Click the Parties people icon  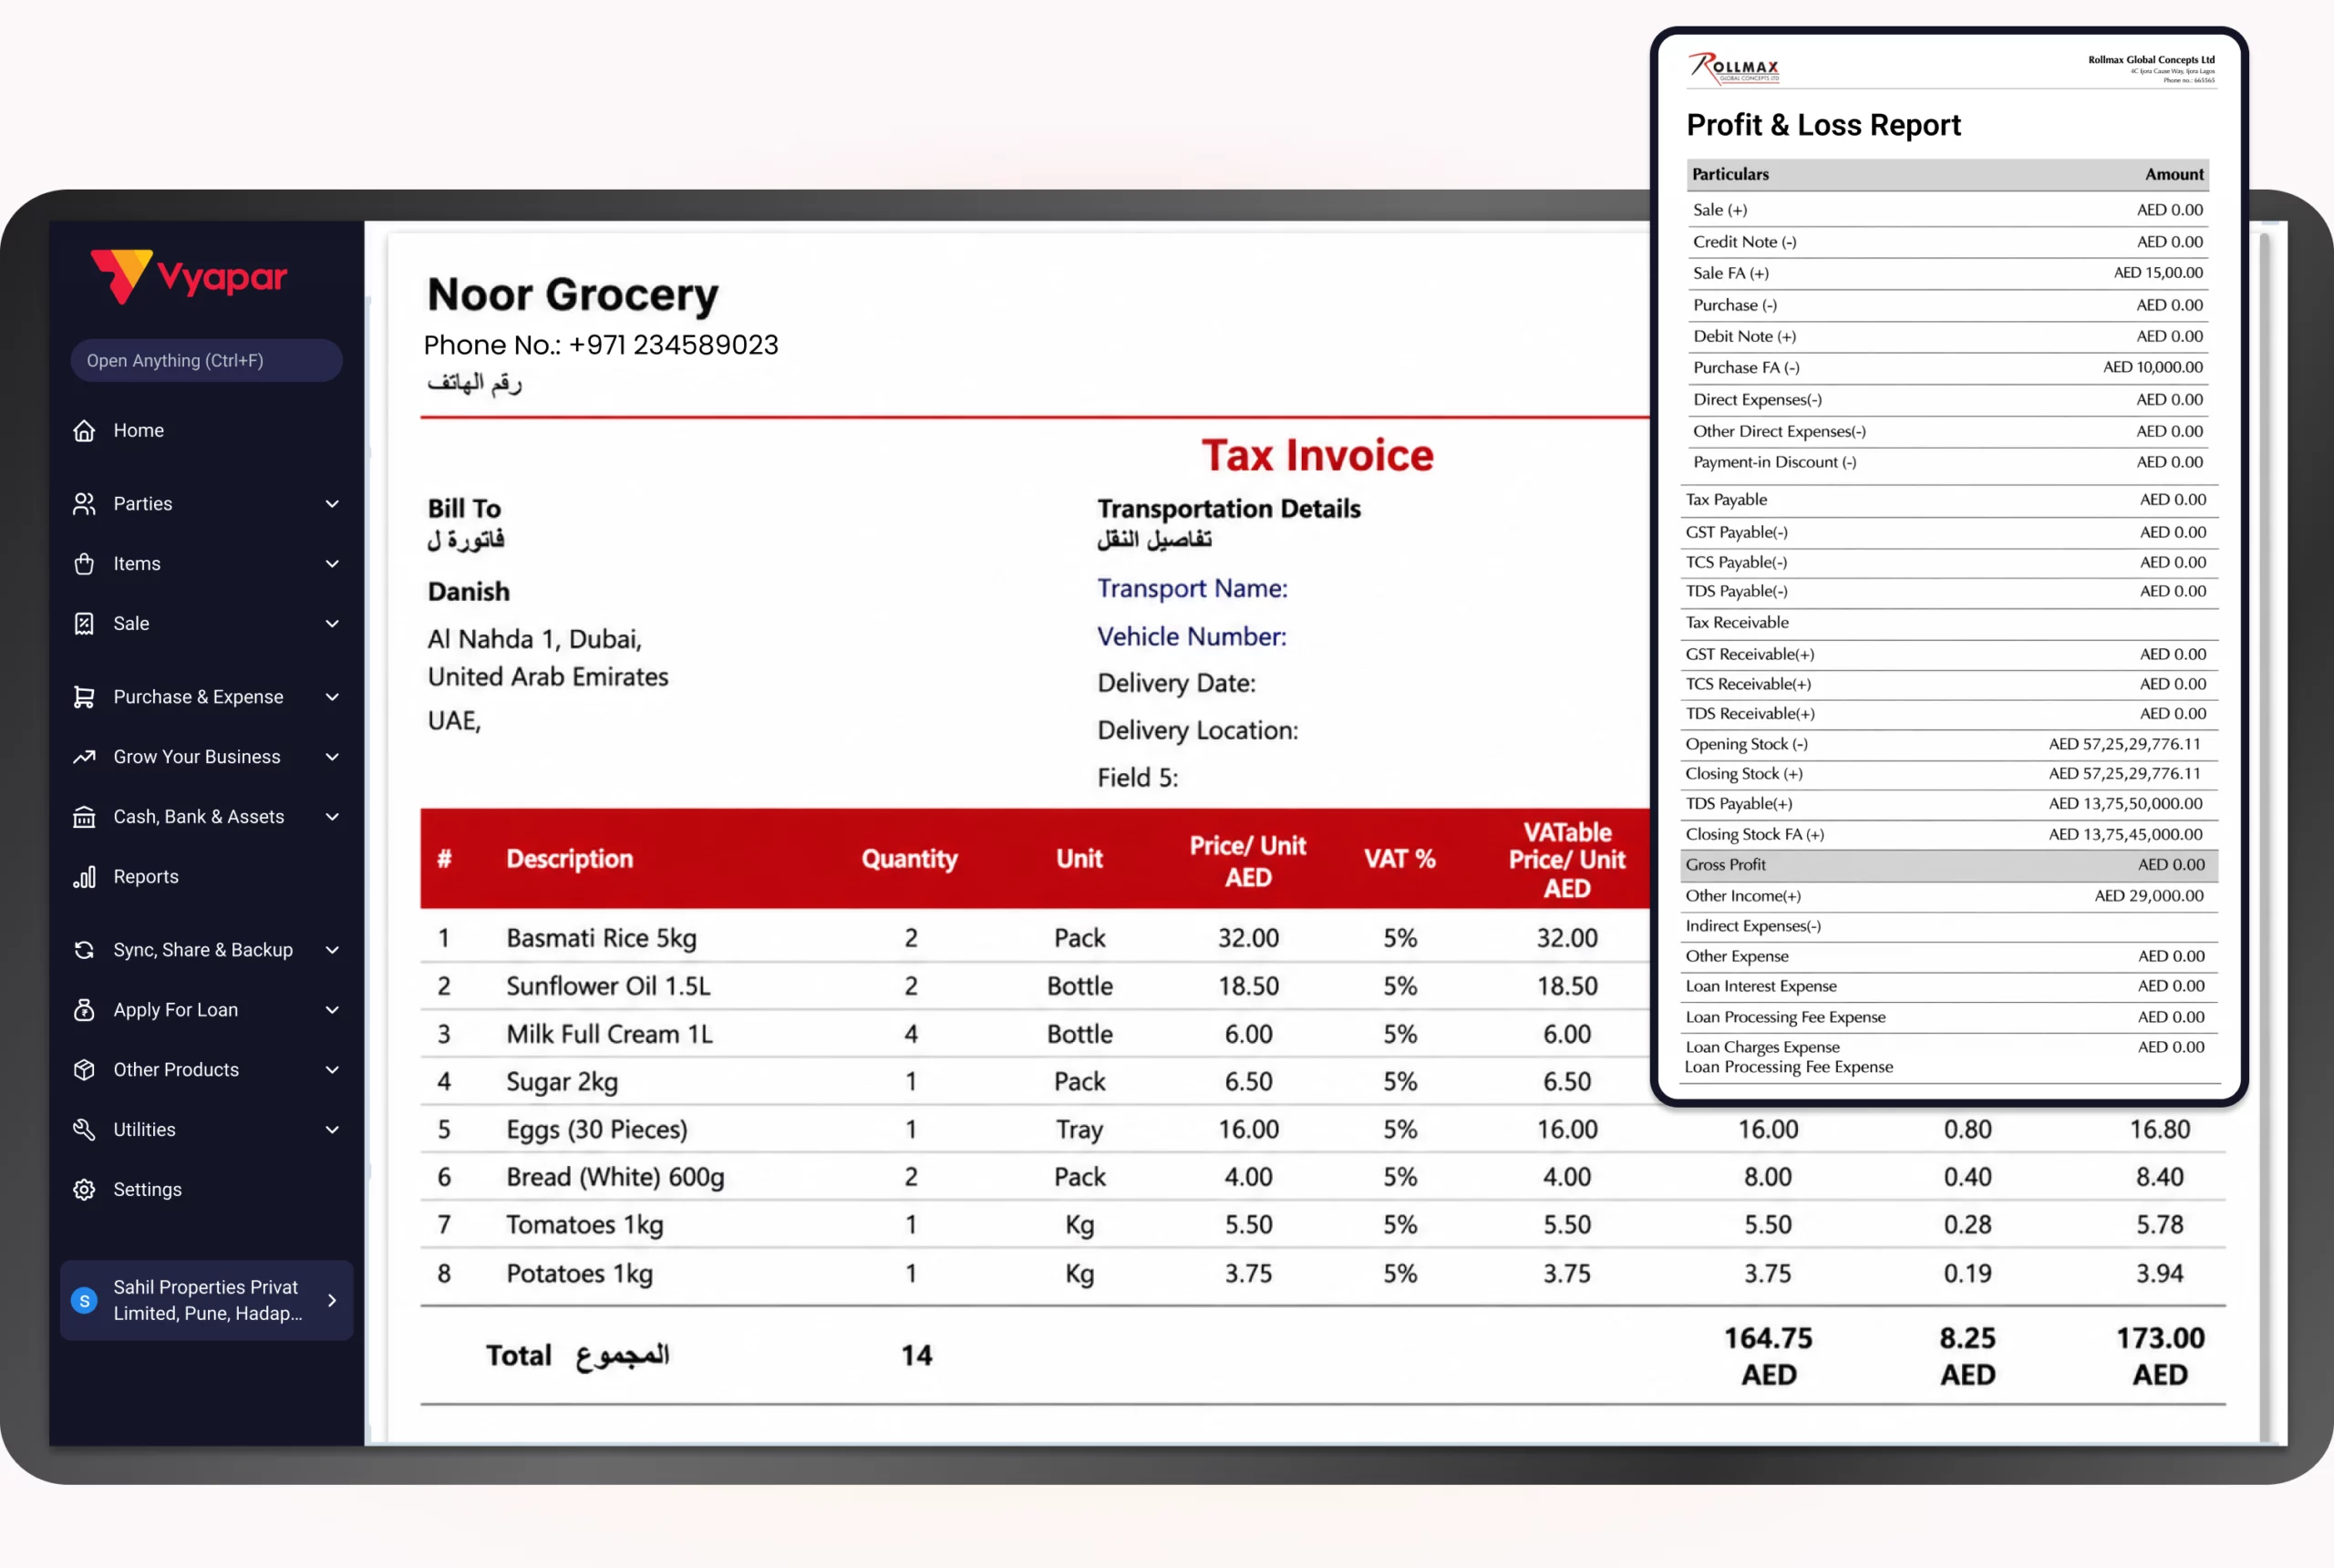coord(84,504)
